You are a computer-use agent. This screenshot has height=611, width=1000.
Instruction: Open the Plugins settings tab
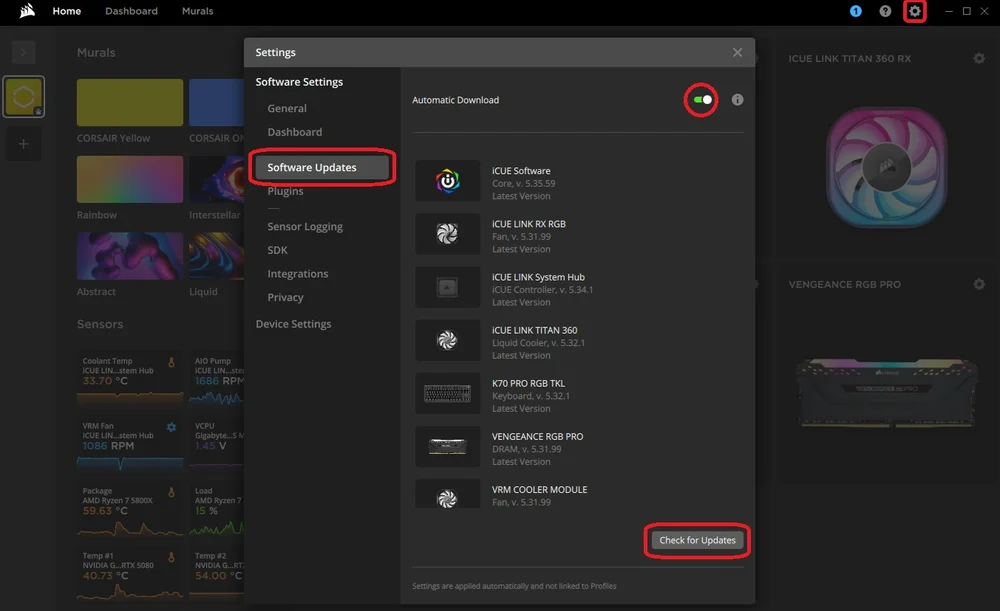[285, 190]
